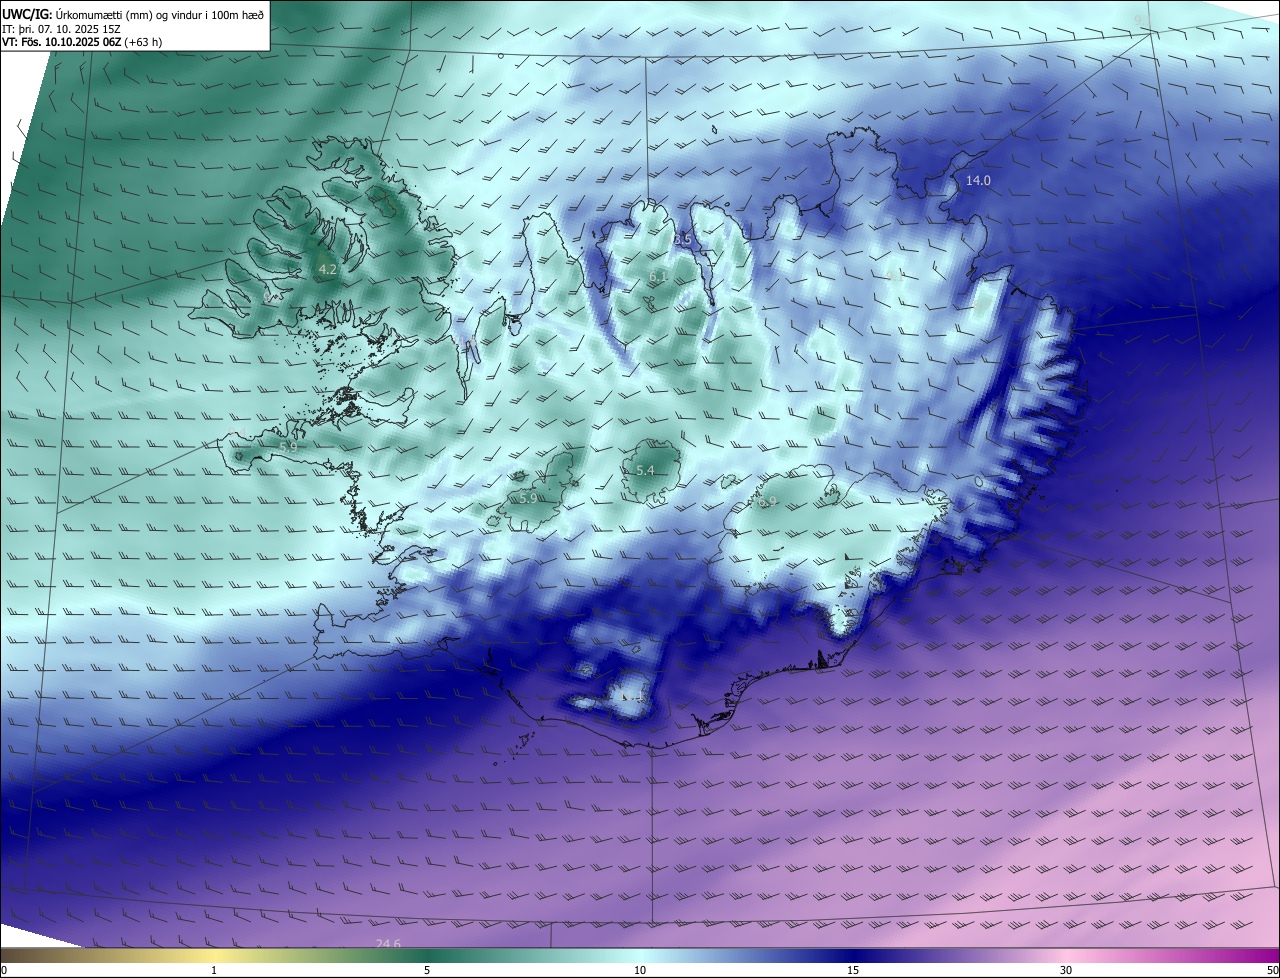Click the '0' tick on the colour scale
1280x978 pixels.
[4, 970]
